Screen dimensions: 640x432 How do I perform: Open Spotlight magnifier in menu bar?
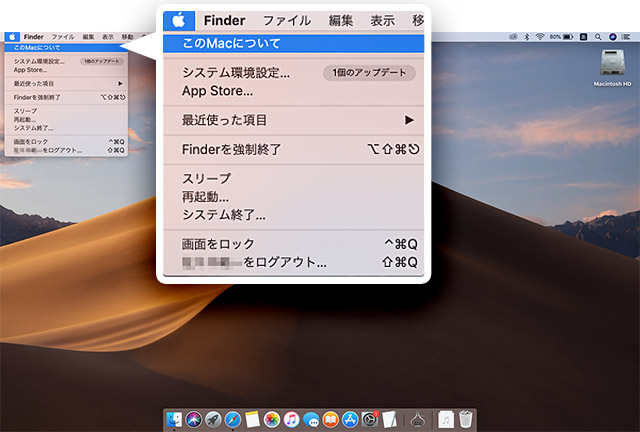[598, 37]
